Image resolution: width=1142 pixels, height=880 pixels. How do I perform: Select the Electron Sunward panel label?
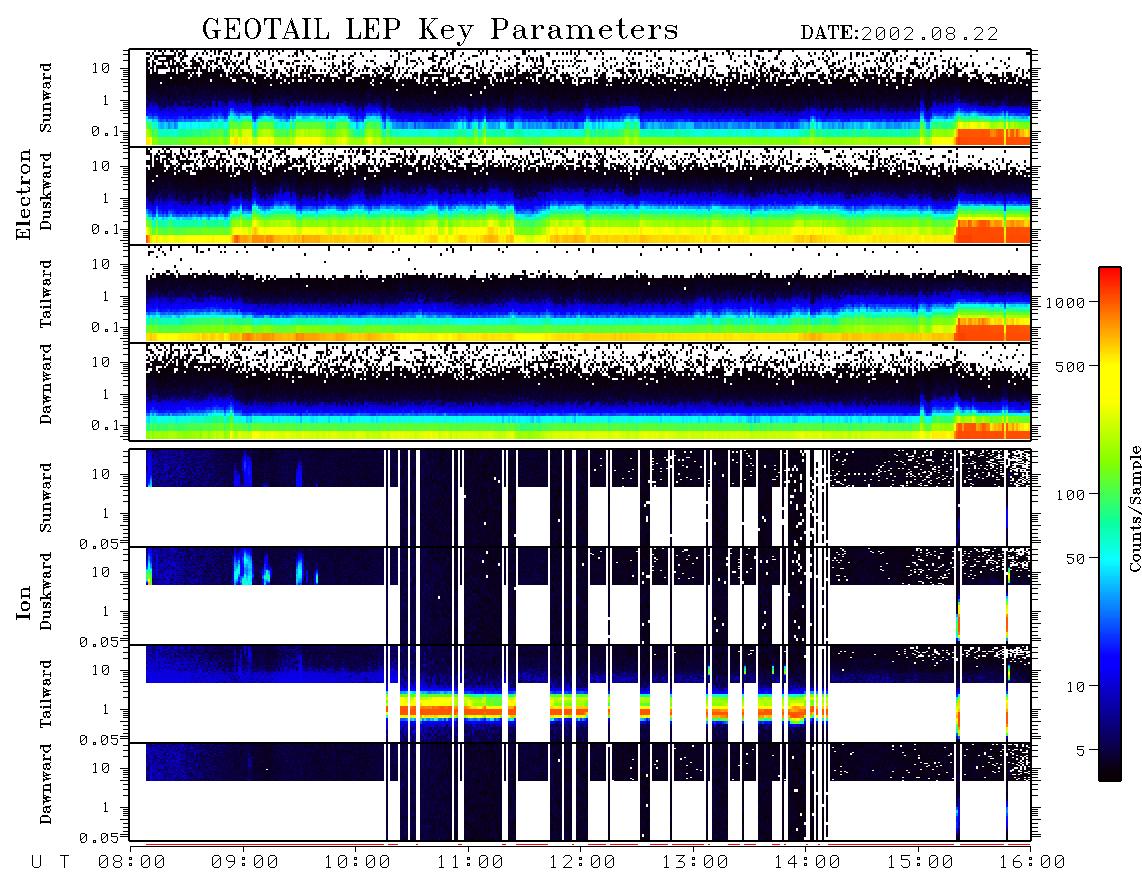[x=46, y=98]
